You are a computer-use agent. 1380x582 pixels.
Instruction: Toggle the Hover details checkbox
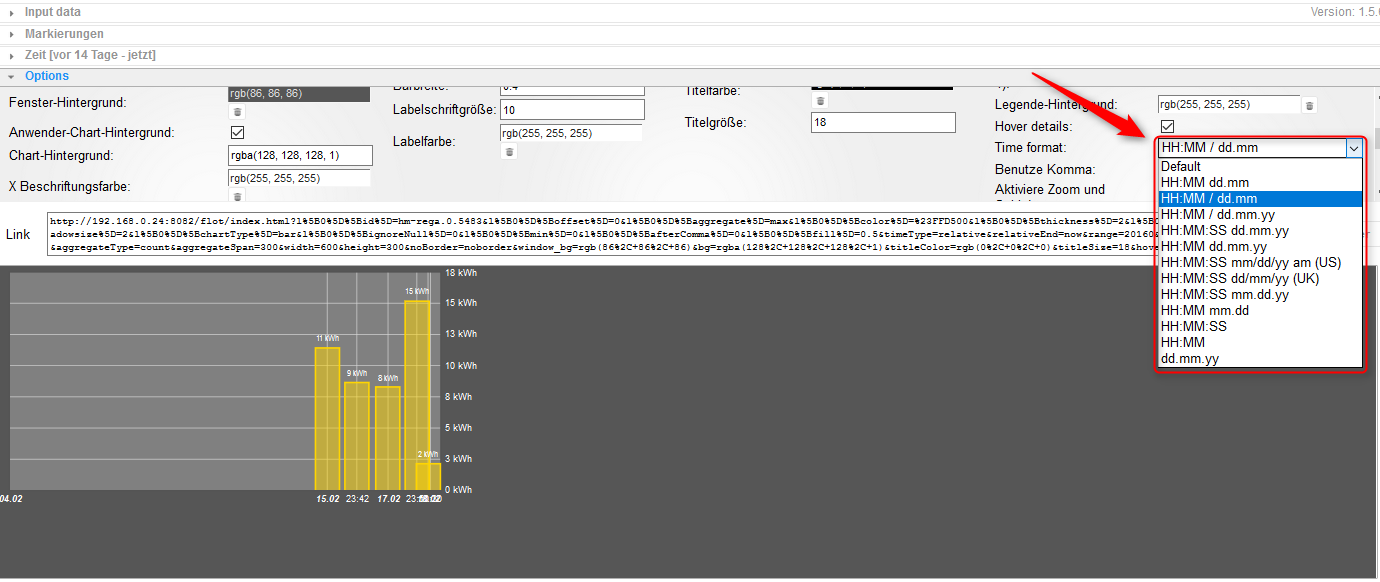(1167, 126)
